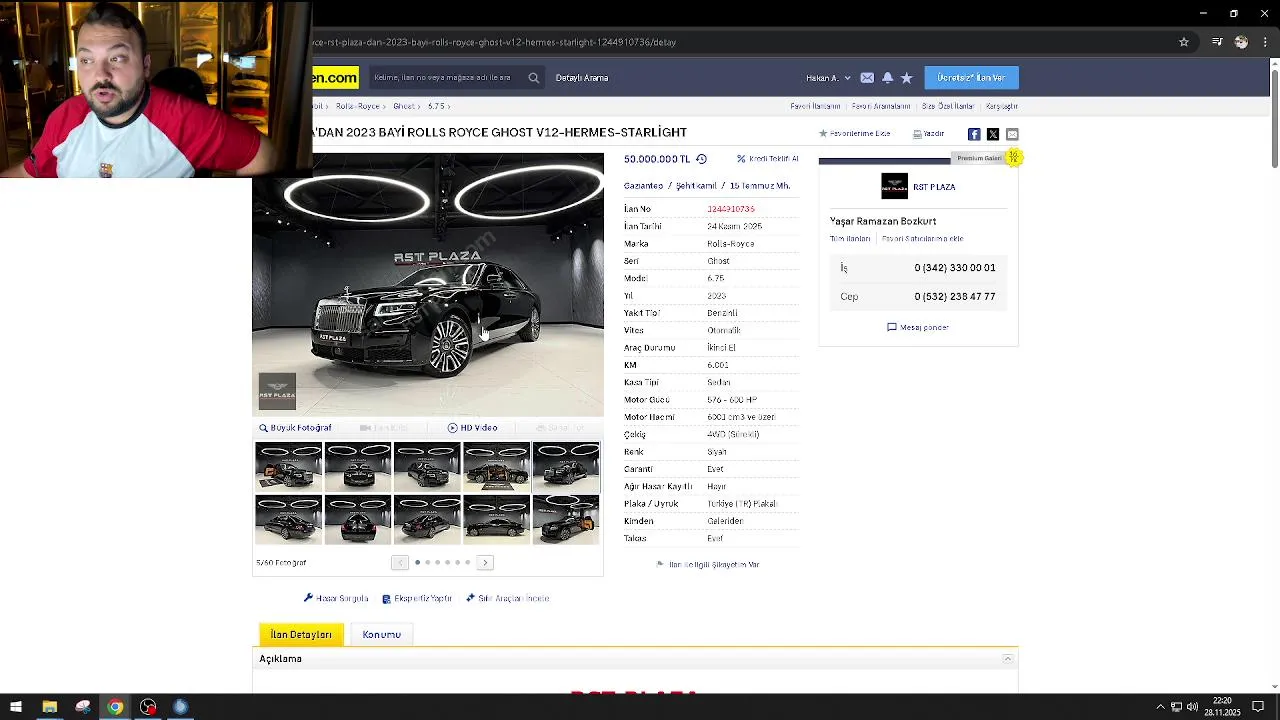Expand the Hakan A. account dropdown
The height and width of the screenshot is (720, 1280).
coord(828,78)
